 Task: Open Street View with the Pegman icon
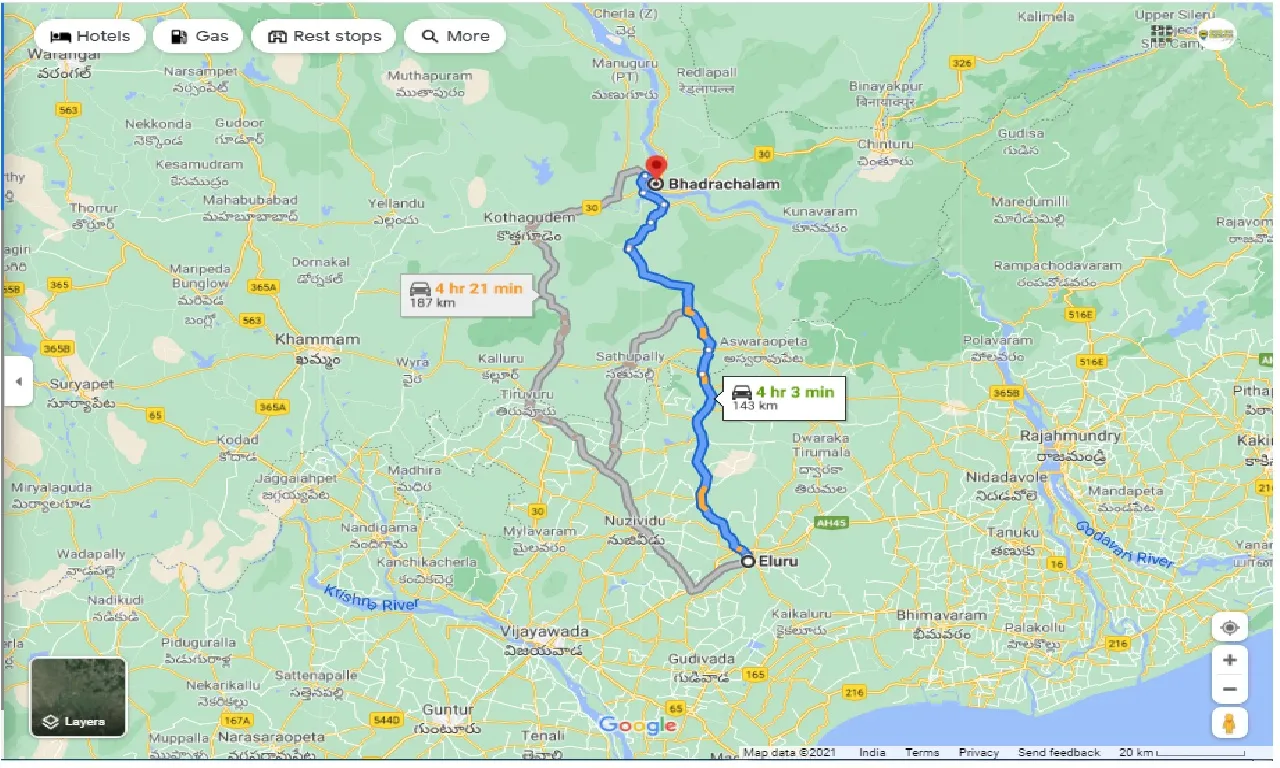pyautogui.click(x=1229, y=722)
